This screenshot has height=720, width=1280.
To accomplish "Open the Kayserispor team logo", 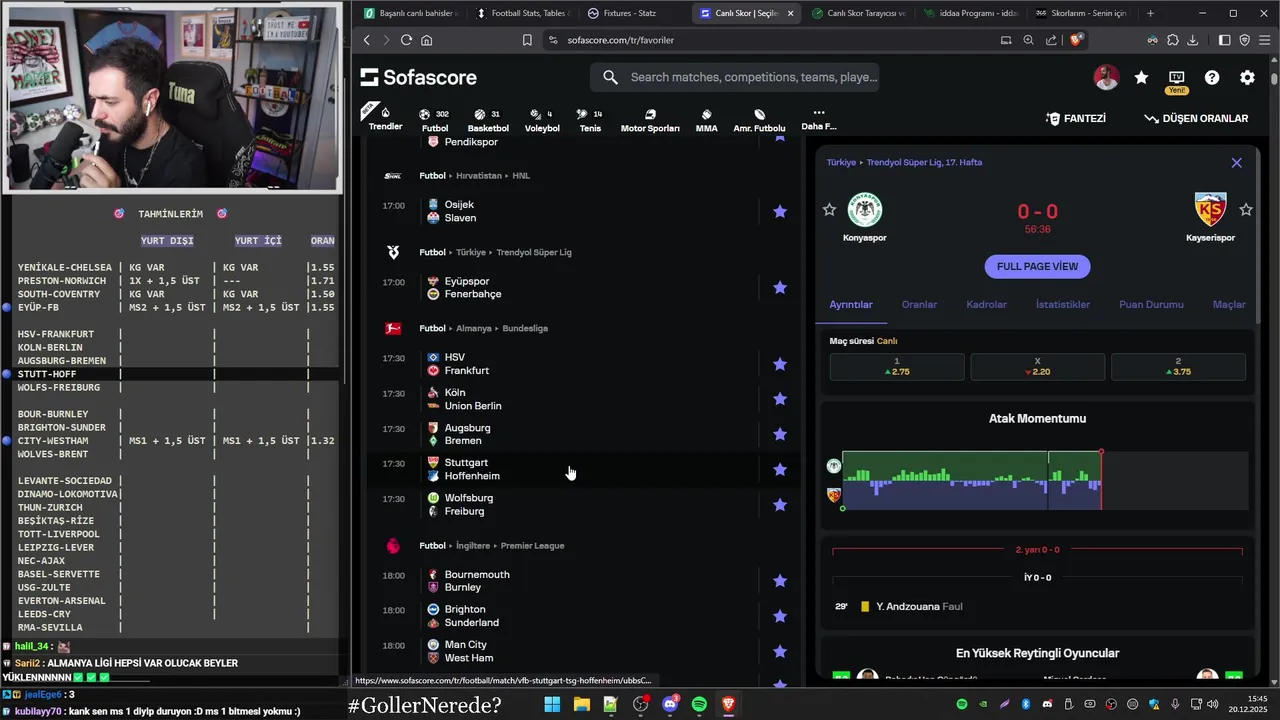I will (1210, 210).
